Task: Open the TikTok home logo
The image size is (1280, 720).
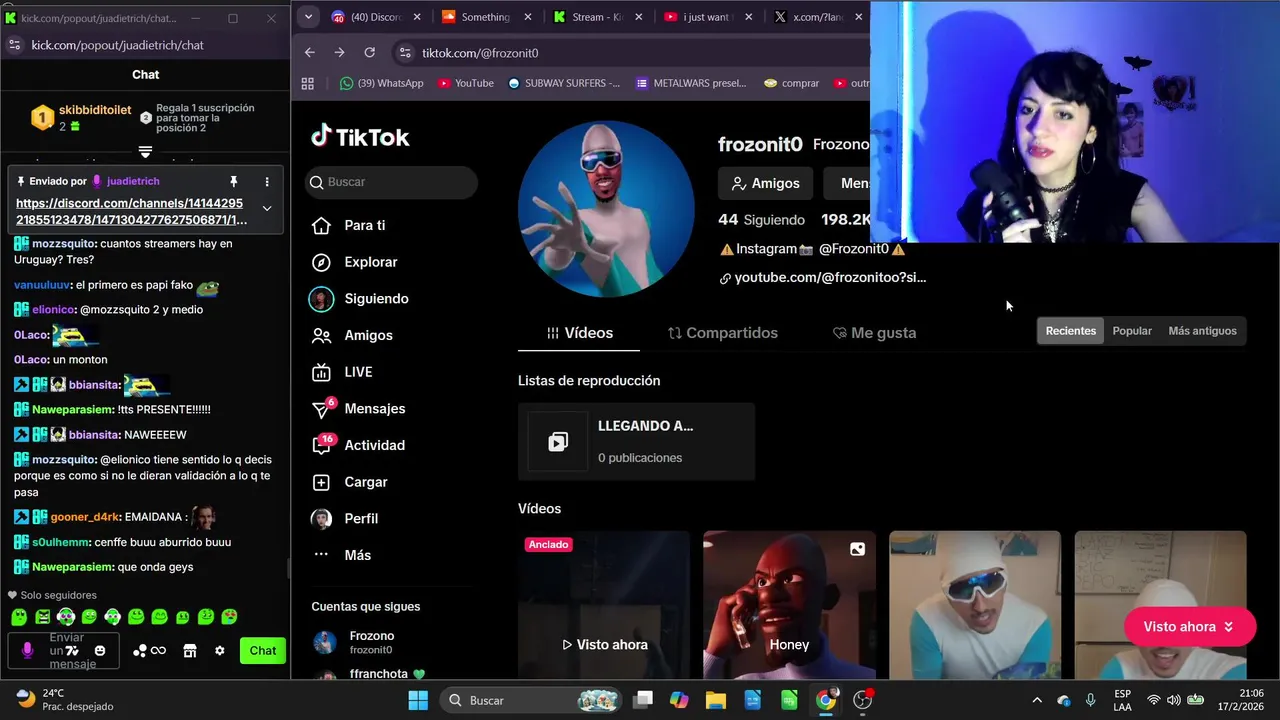Action: click(x=360, y=137)
